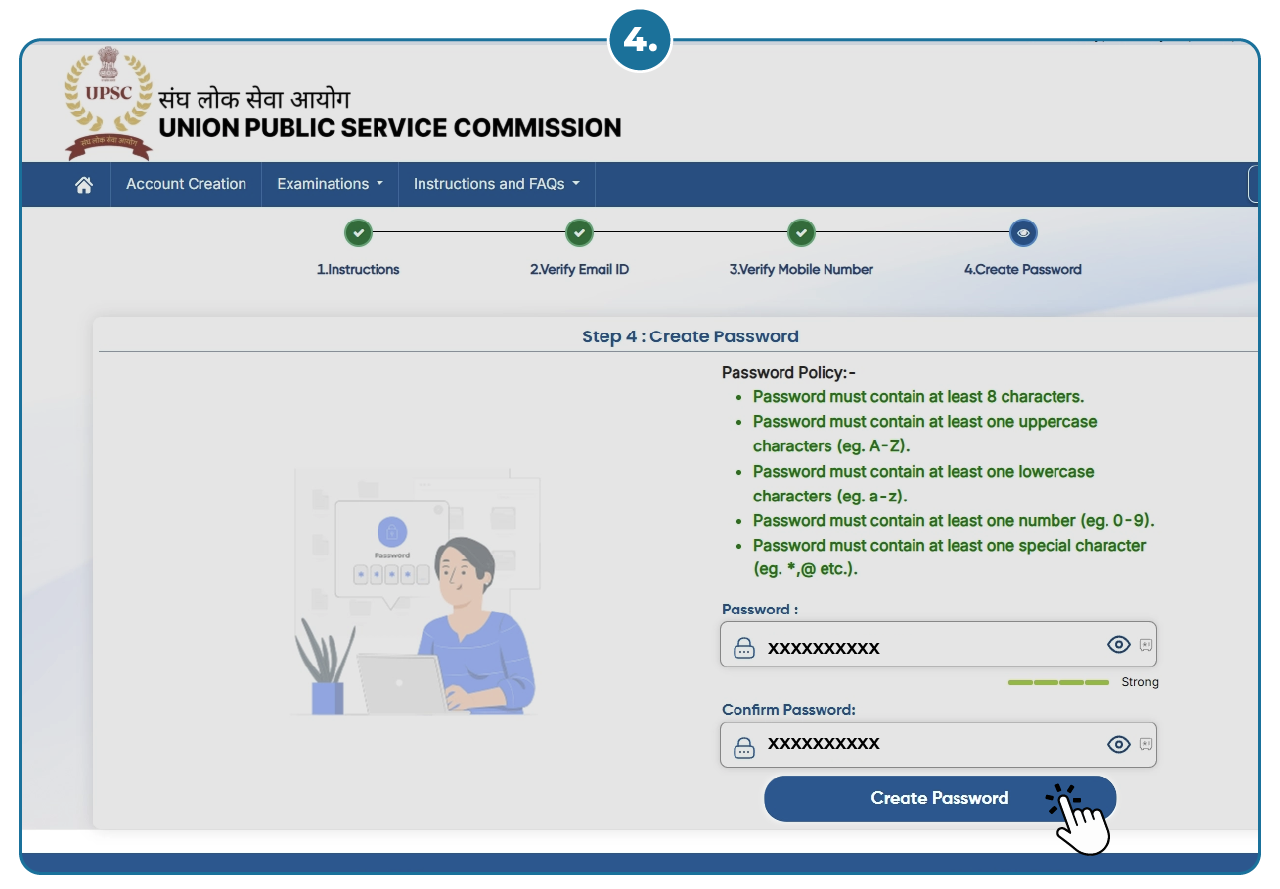
Task: Select the lock icon inside Confirm Password field
Action: tap(744, 745)
